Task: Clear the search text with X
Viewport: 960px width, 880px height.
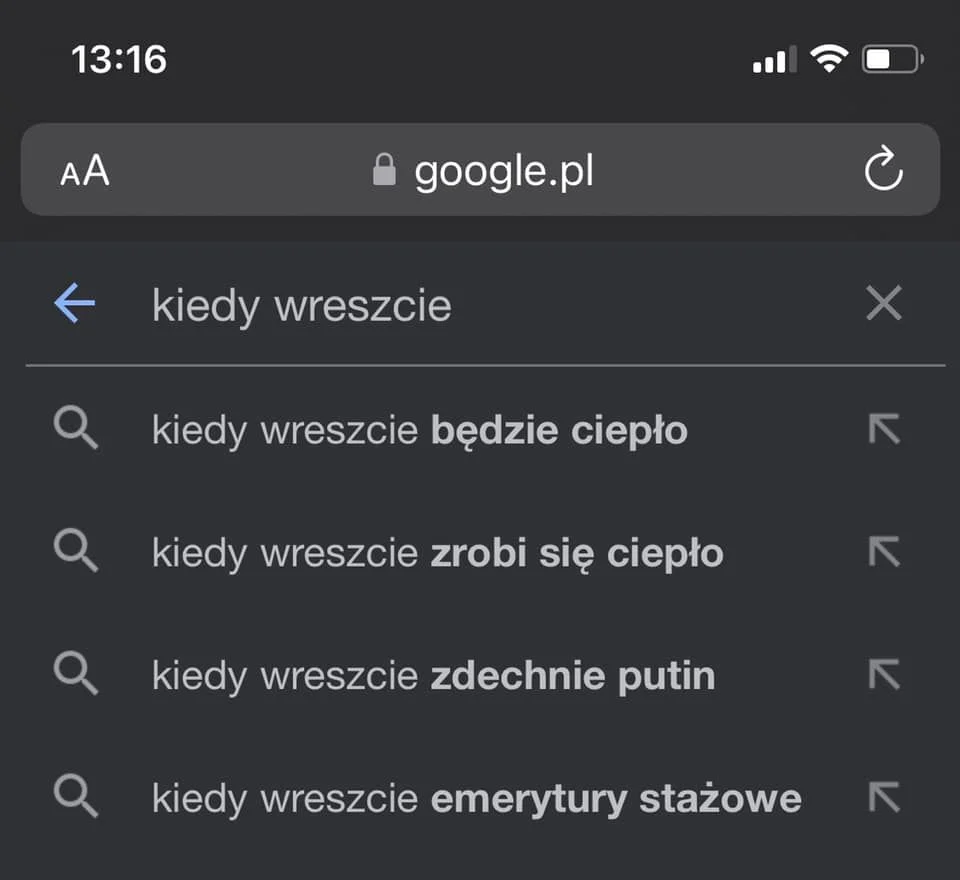Action: coord(884,303)
